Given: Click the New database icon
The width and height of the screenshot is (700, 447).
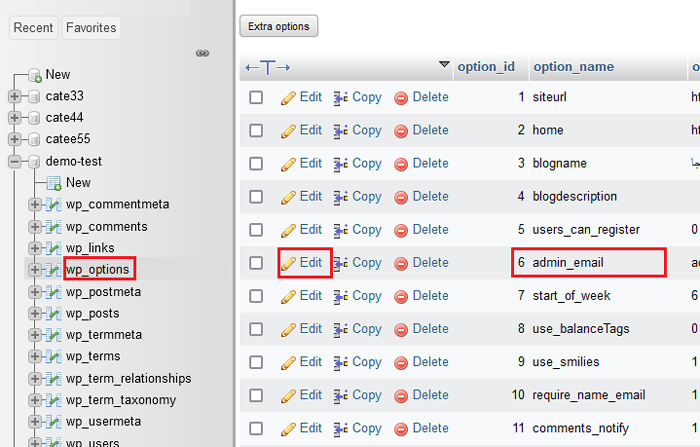Looking at the screenshot, I should [35, 75].
